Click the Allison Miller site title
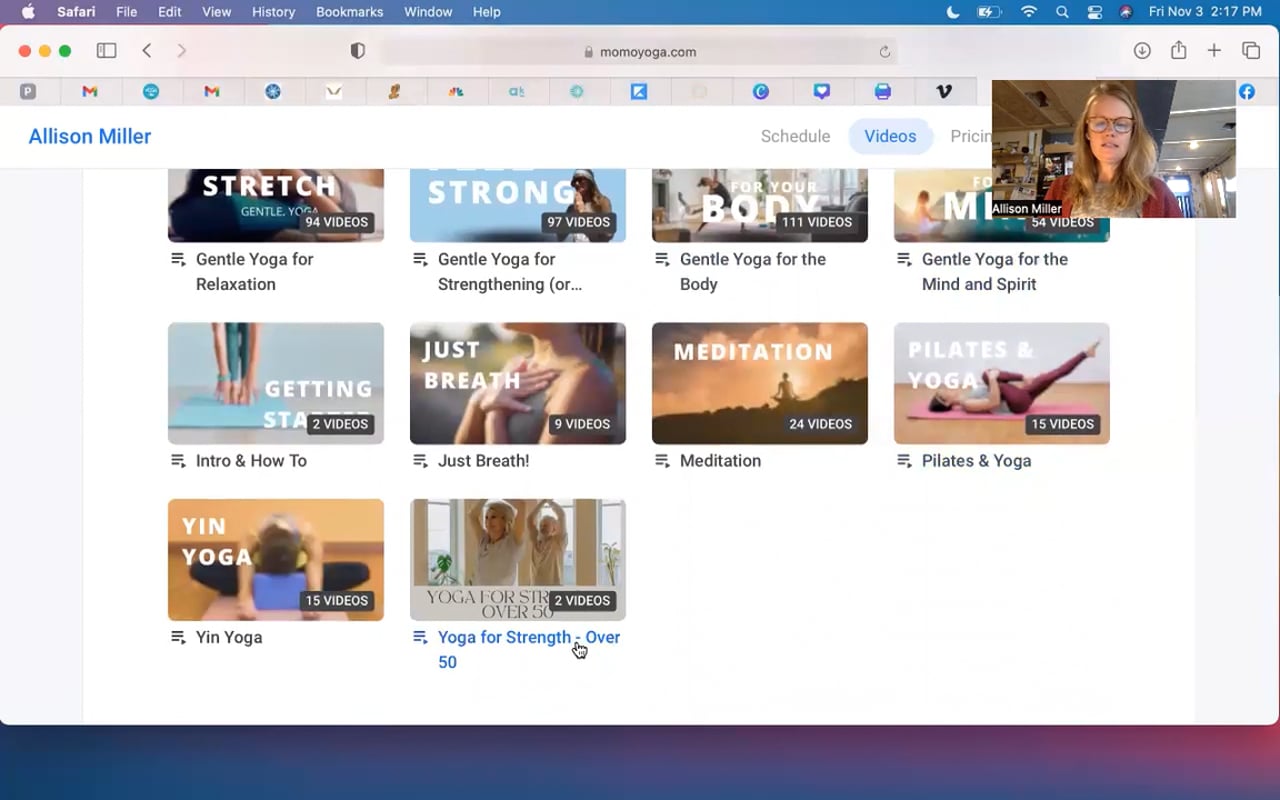The height and width of the screenshot is (800, 1280). pyautogui.click(x=90, y=136)
